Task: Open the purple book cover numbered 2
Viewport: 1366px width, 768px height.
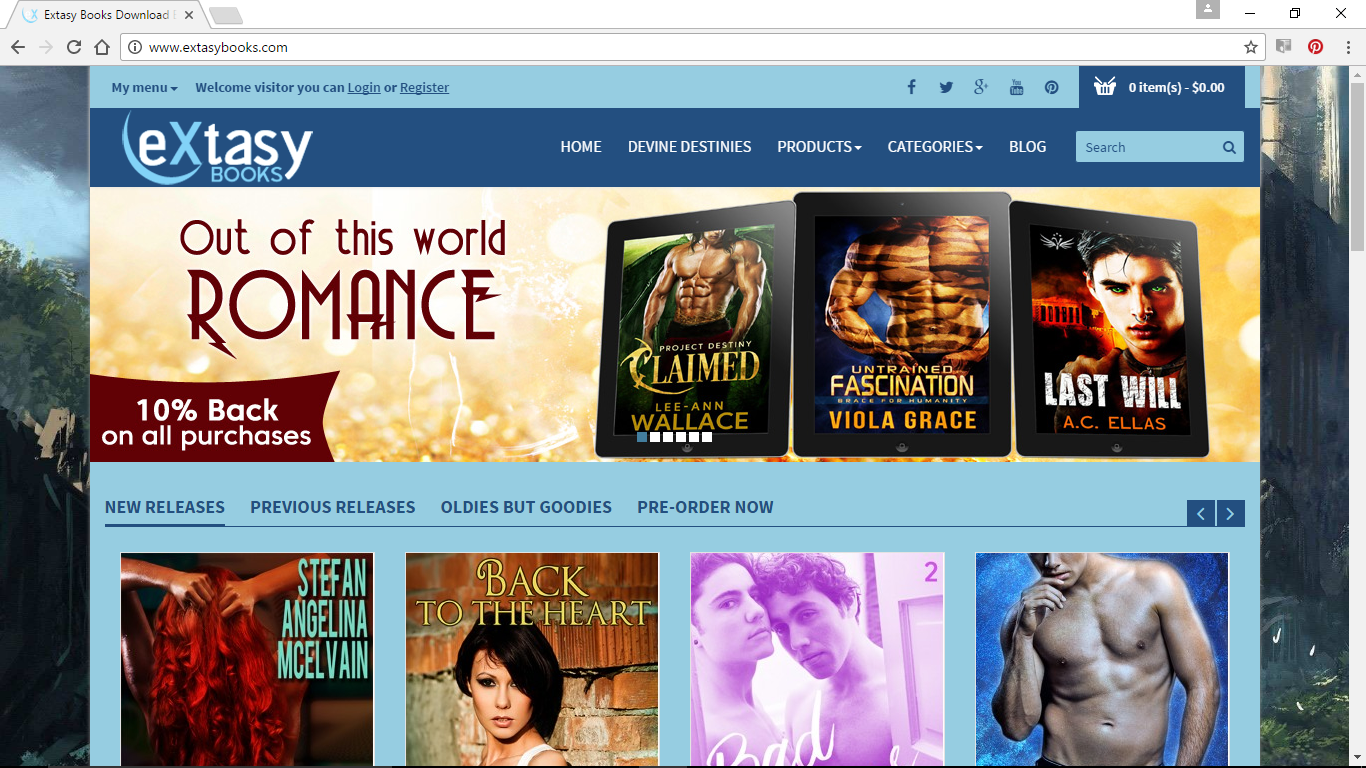Action: point(817,660)
